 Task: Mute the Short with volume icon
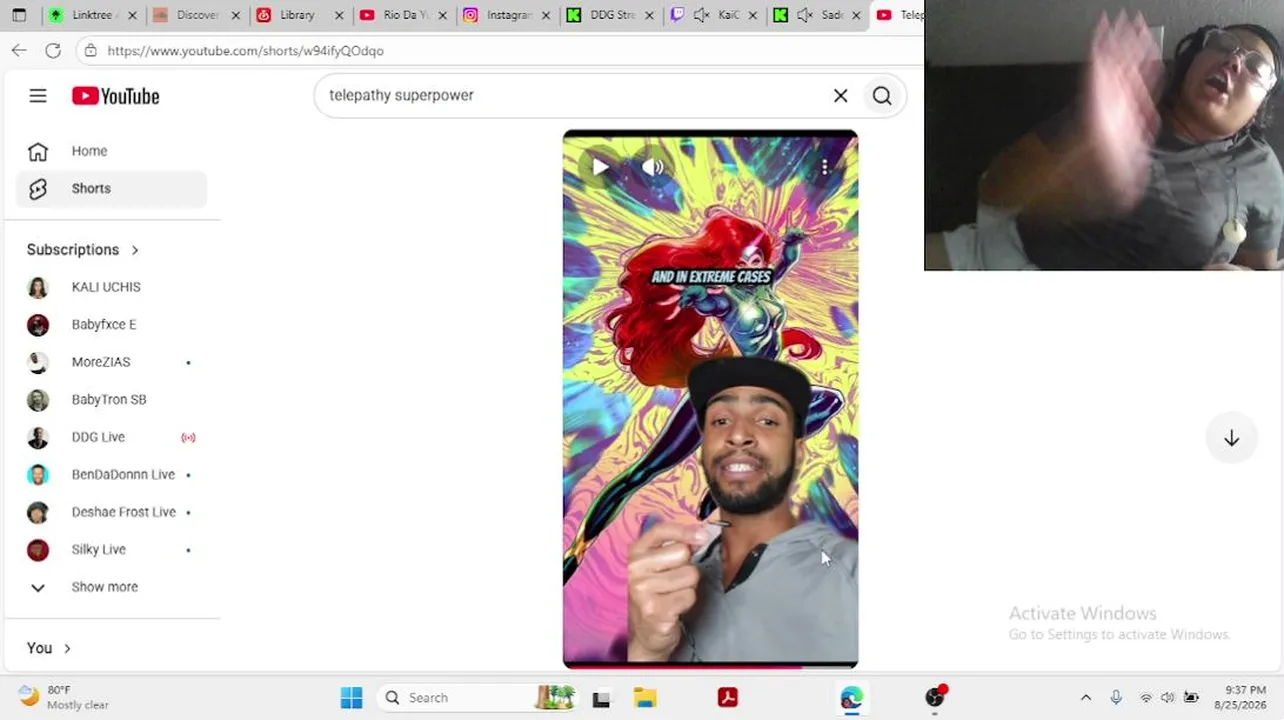[653, 167]
